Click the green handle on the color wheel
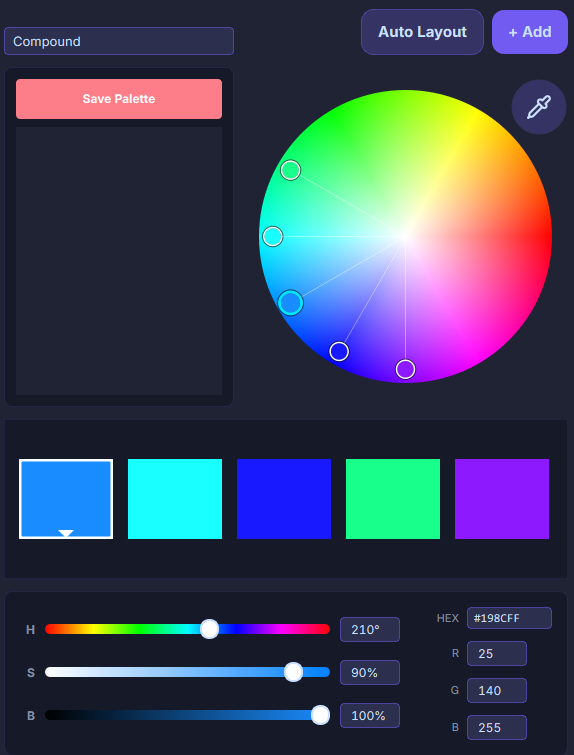The height and width of the screenshot is (755, 574). click(x=290, y=170)
